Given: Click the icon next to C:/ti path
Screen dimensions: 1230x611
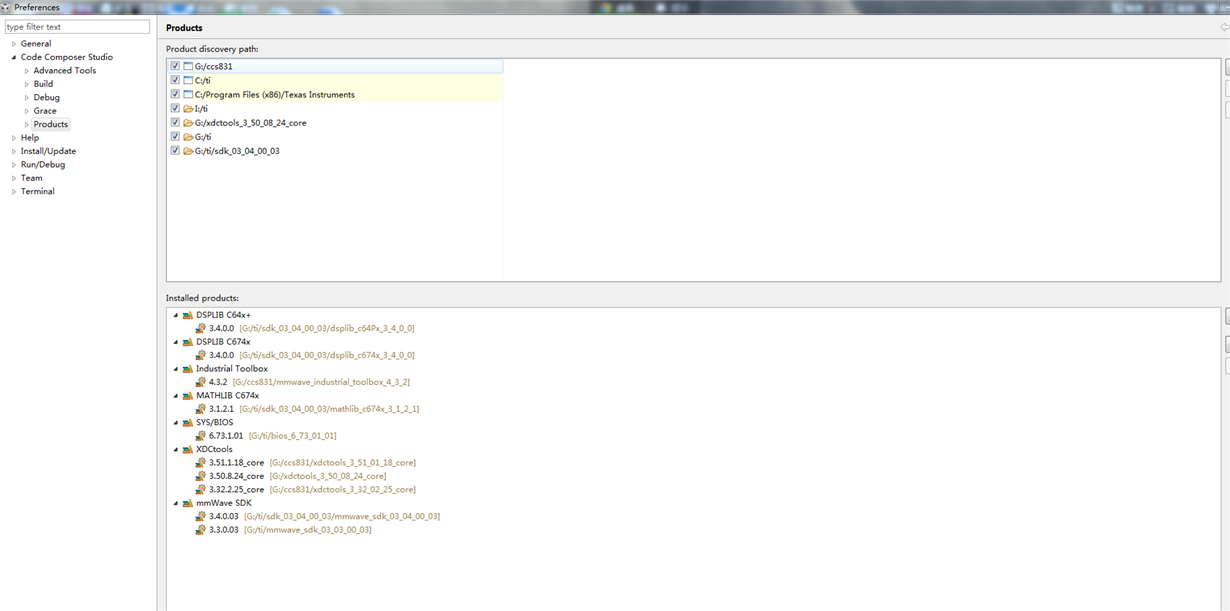Looking at the screenshot, I should [188, 81].
